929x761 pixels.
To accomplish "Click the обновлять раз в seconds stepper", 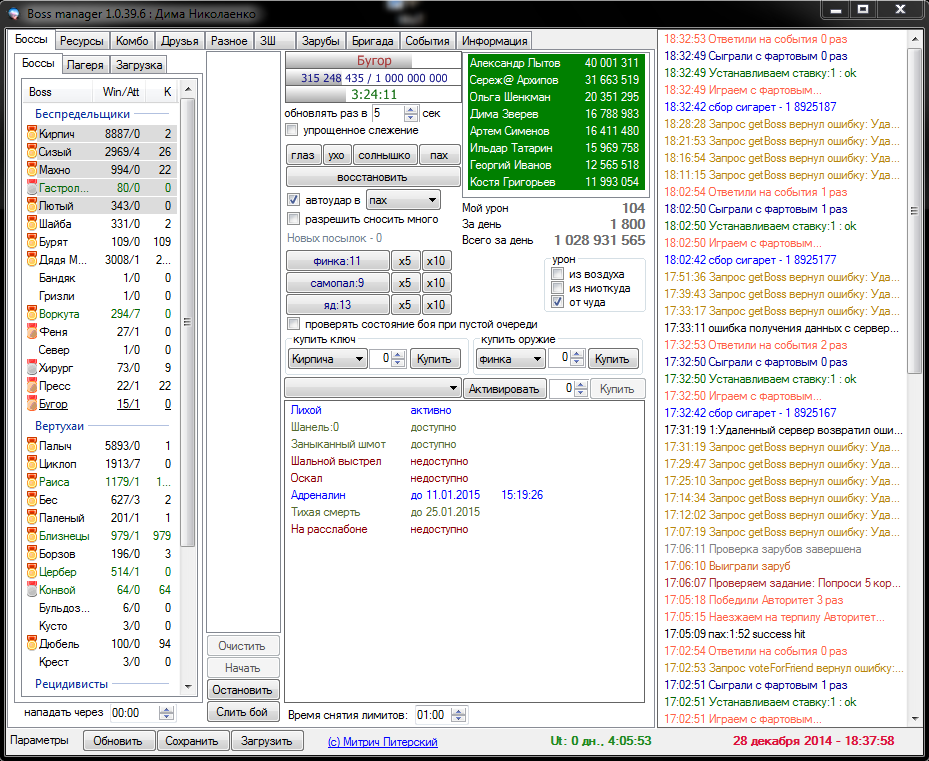I will click(411, 113).
